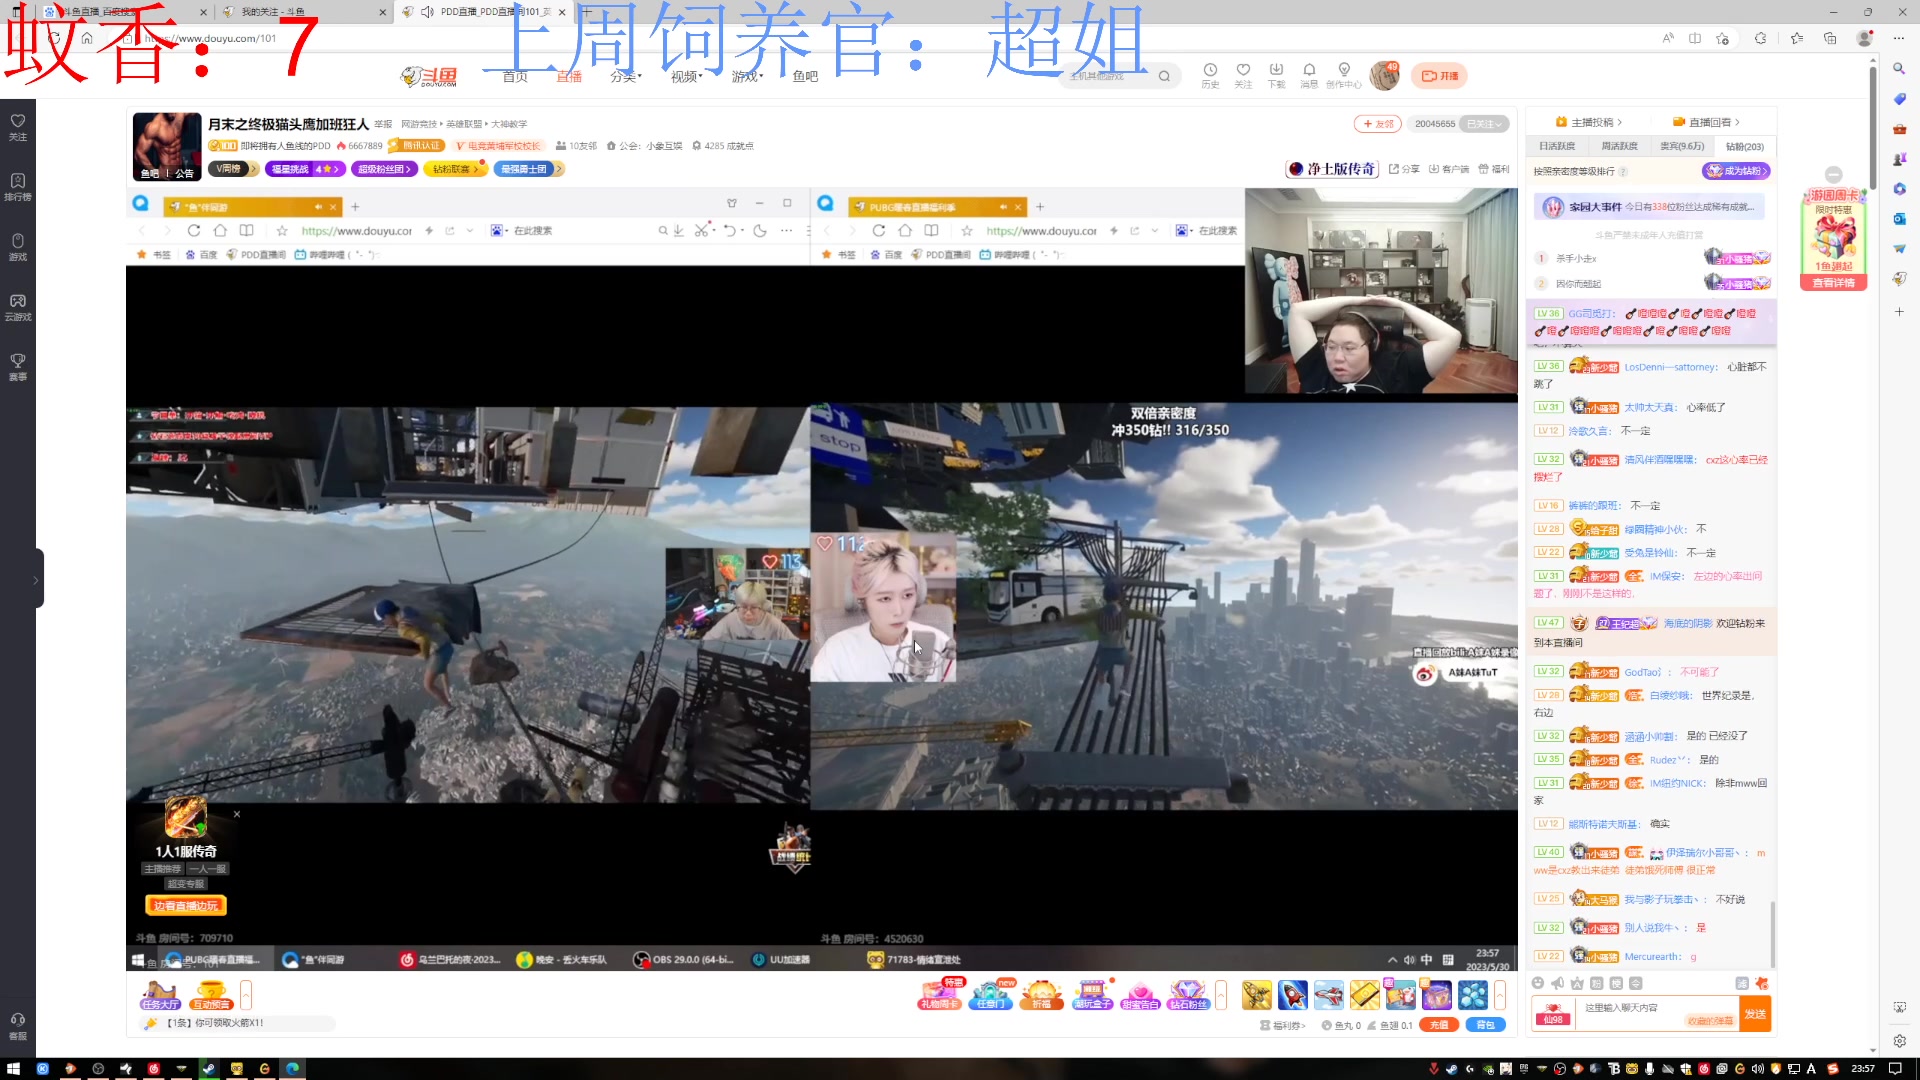Open 创作中心 creator center icon
The width and height of the screenshot is (1920, 1080).
click(x=1344, y=75)
